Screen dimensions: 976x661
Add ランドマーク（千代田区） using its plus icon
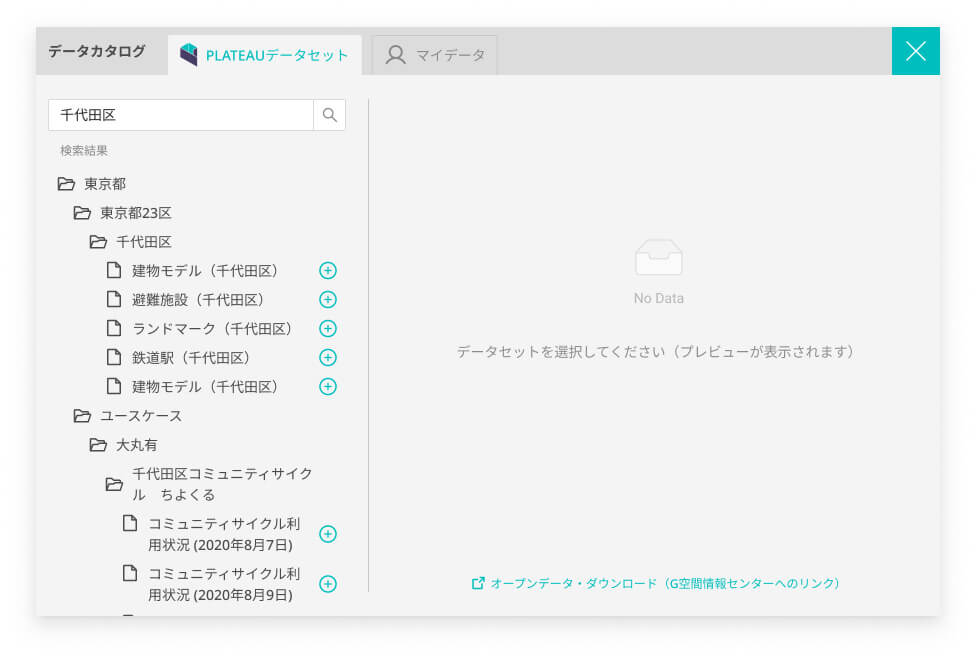coord(328,329)
